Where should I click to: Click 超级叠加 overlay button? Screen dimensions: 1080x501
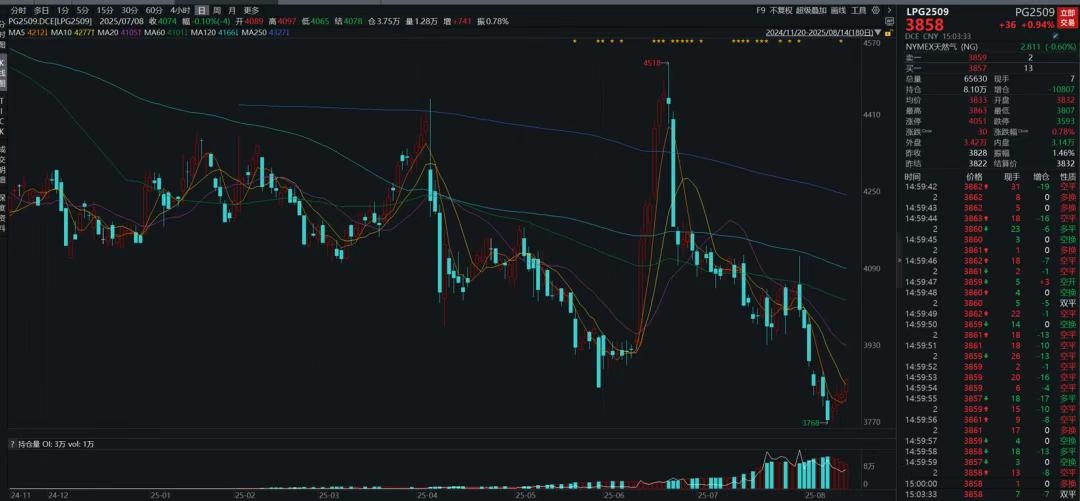811,10
